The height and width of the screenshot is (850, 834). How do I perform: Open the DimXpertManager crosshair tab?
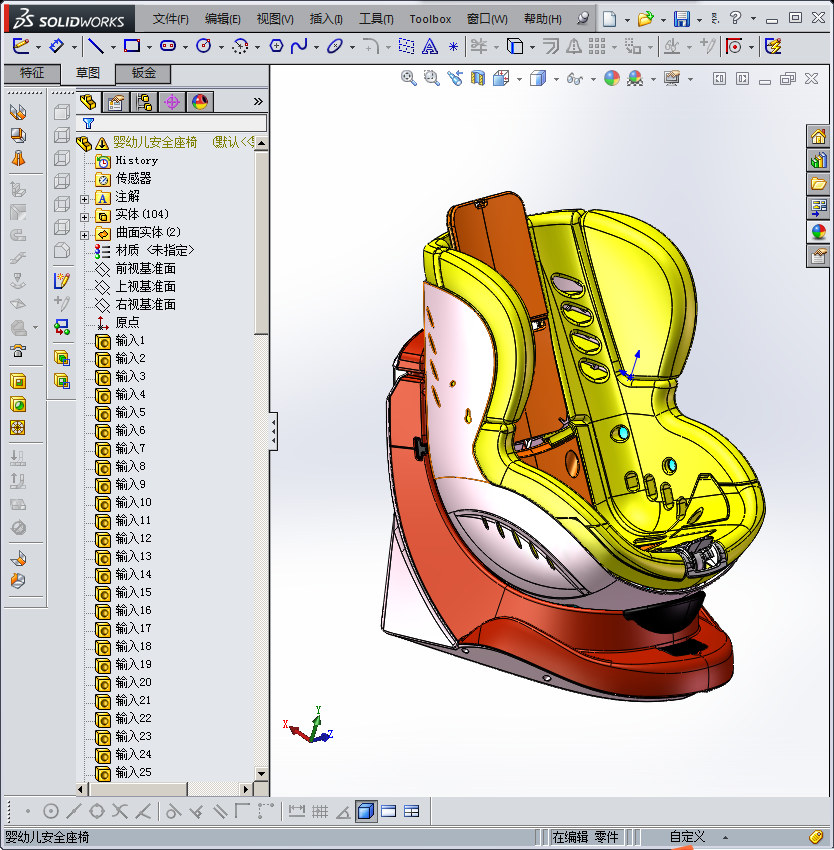tap(172, 102)
